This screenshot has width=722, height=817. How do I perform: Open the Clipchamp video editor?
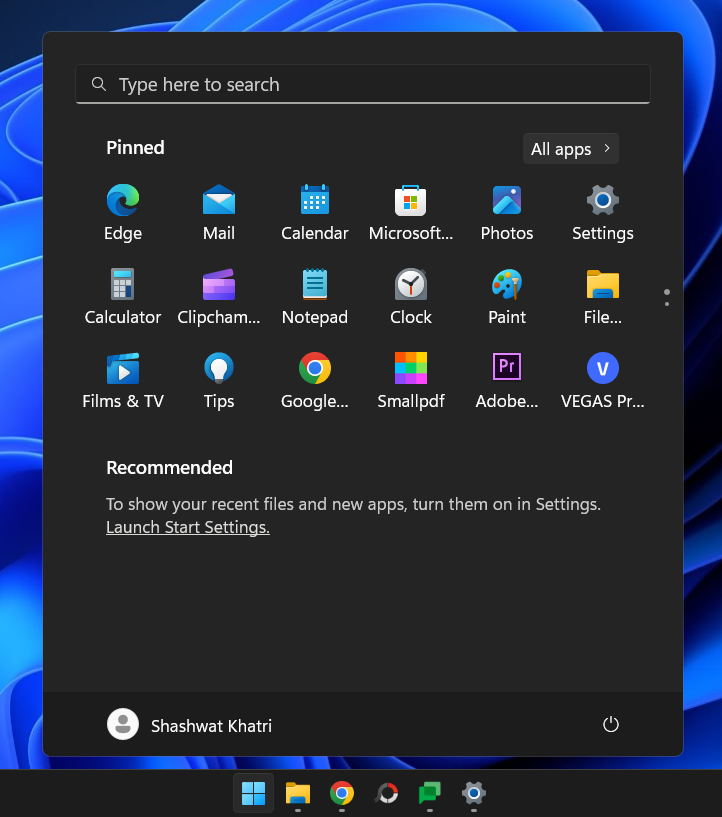219,296
